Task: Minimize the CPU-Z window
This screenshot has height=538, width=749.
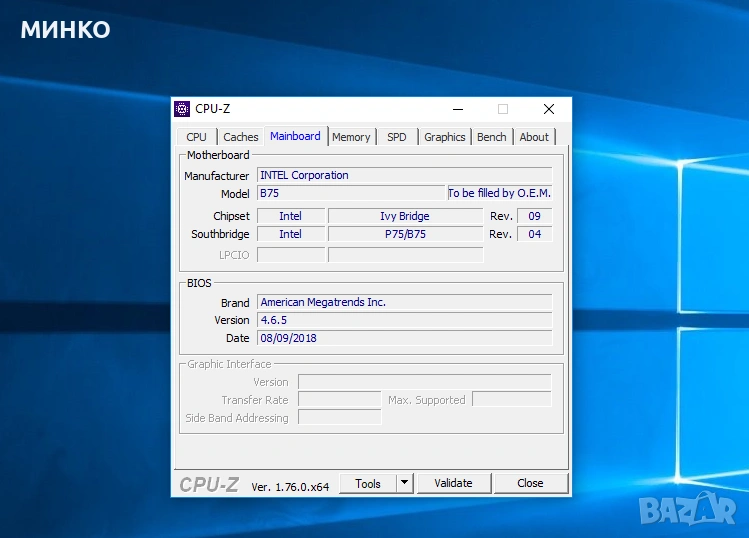Action: coord(457,109)
